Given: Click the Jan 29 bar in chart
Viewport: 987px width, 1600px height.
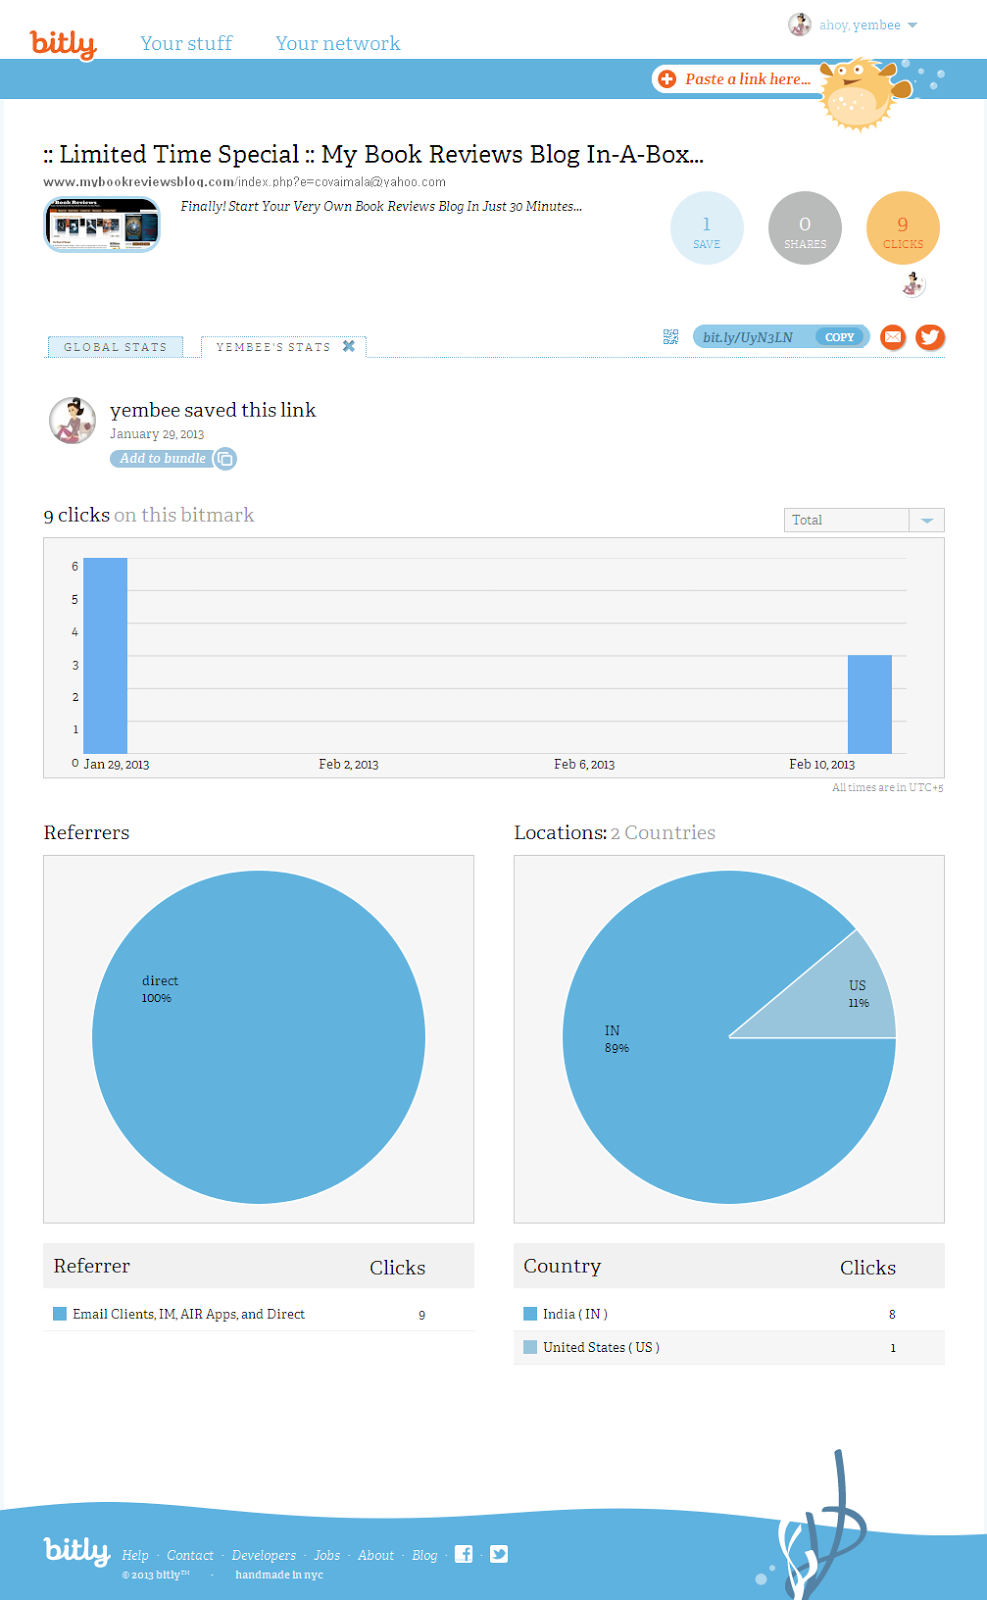Looking at the screenshot, I should click(105, 655).
